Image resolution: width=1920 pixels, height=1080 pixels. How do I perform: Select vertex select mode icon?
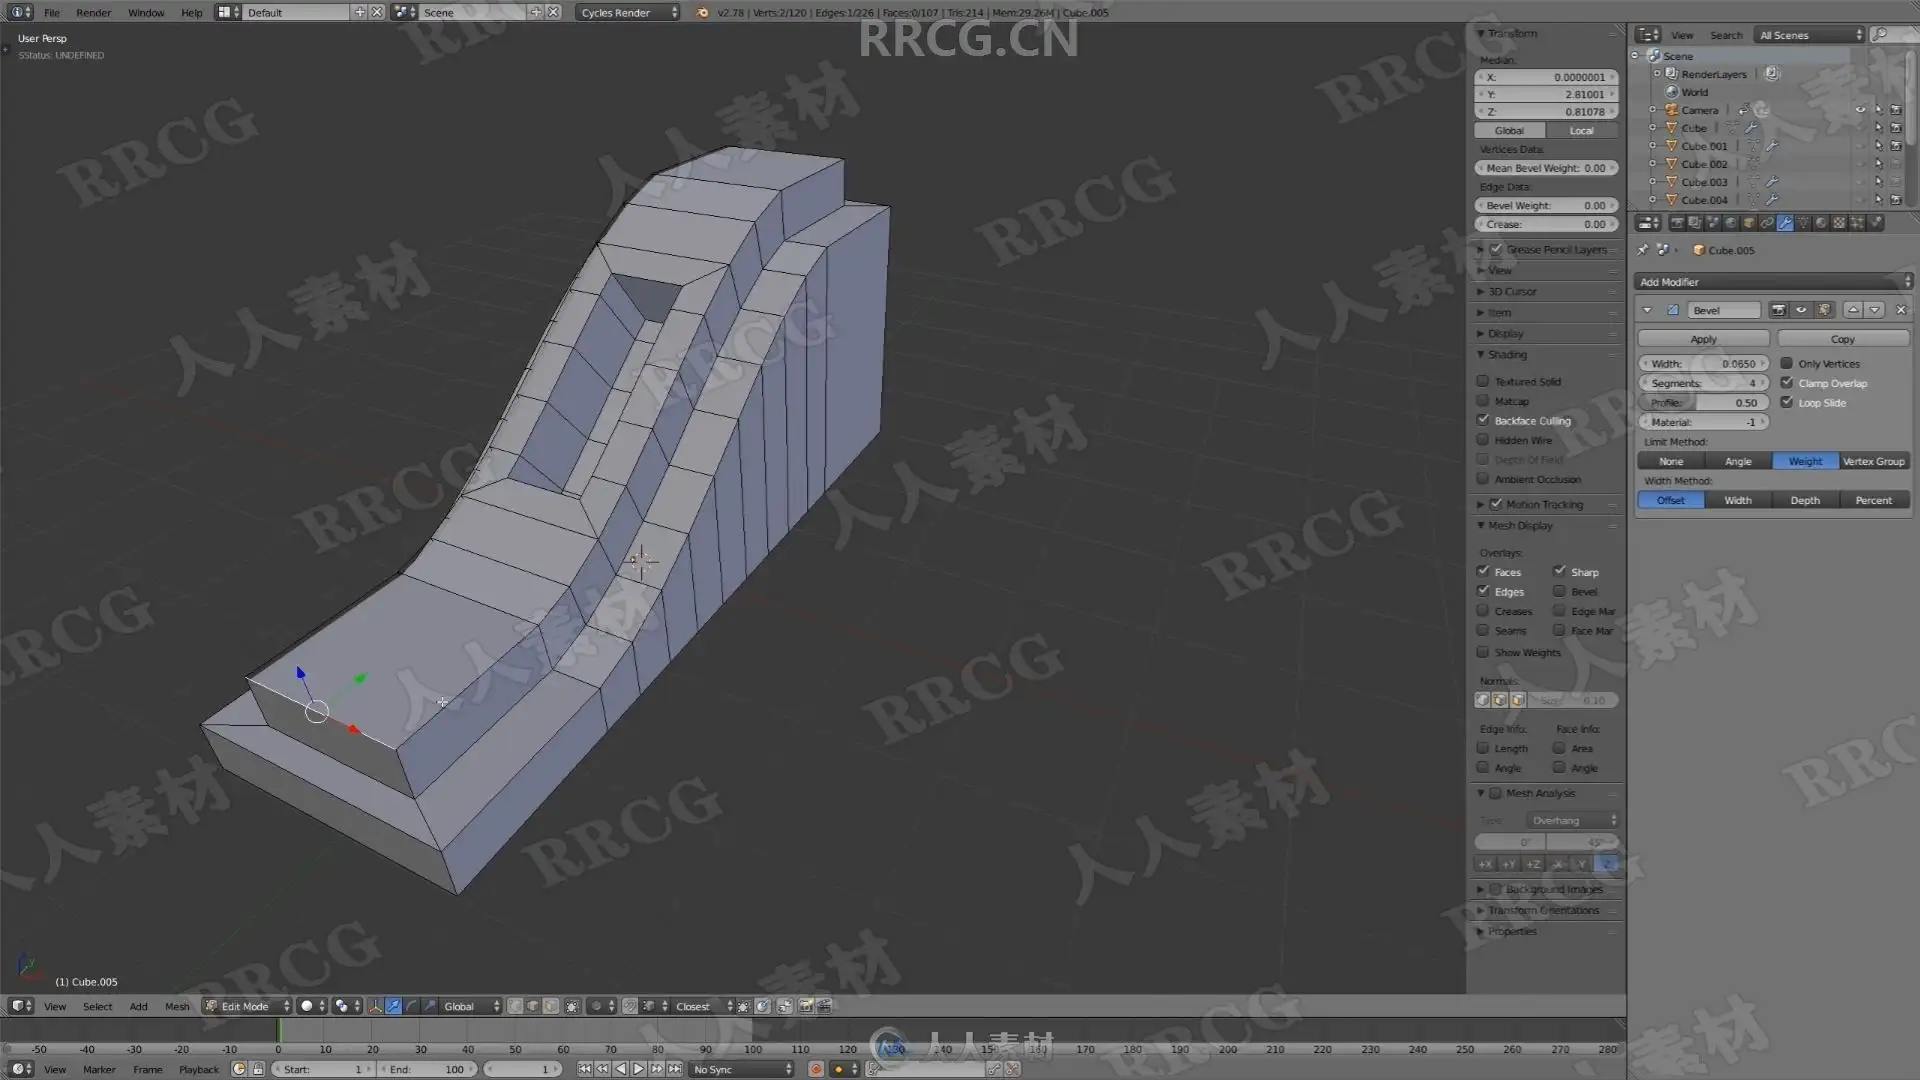point(515,1006)
